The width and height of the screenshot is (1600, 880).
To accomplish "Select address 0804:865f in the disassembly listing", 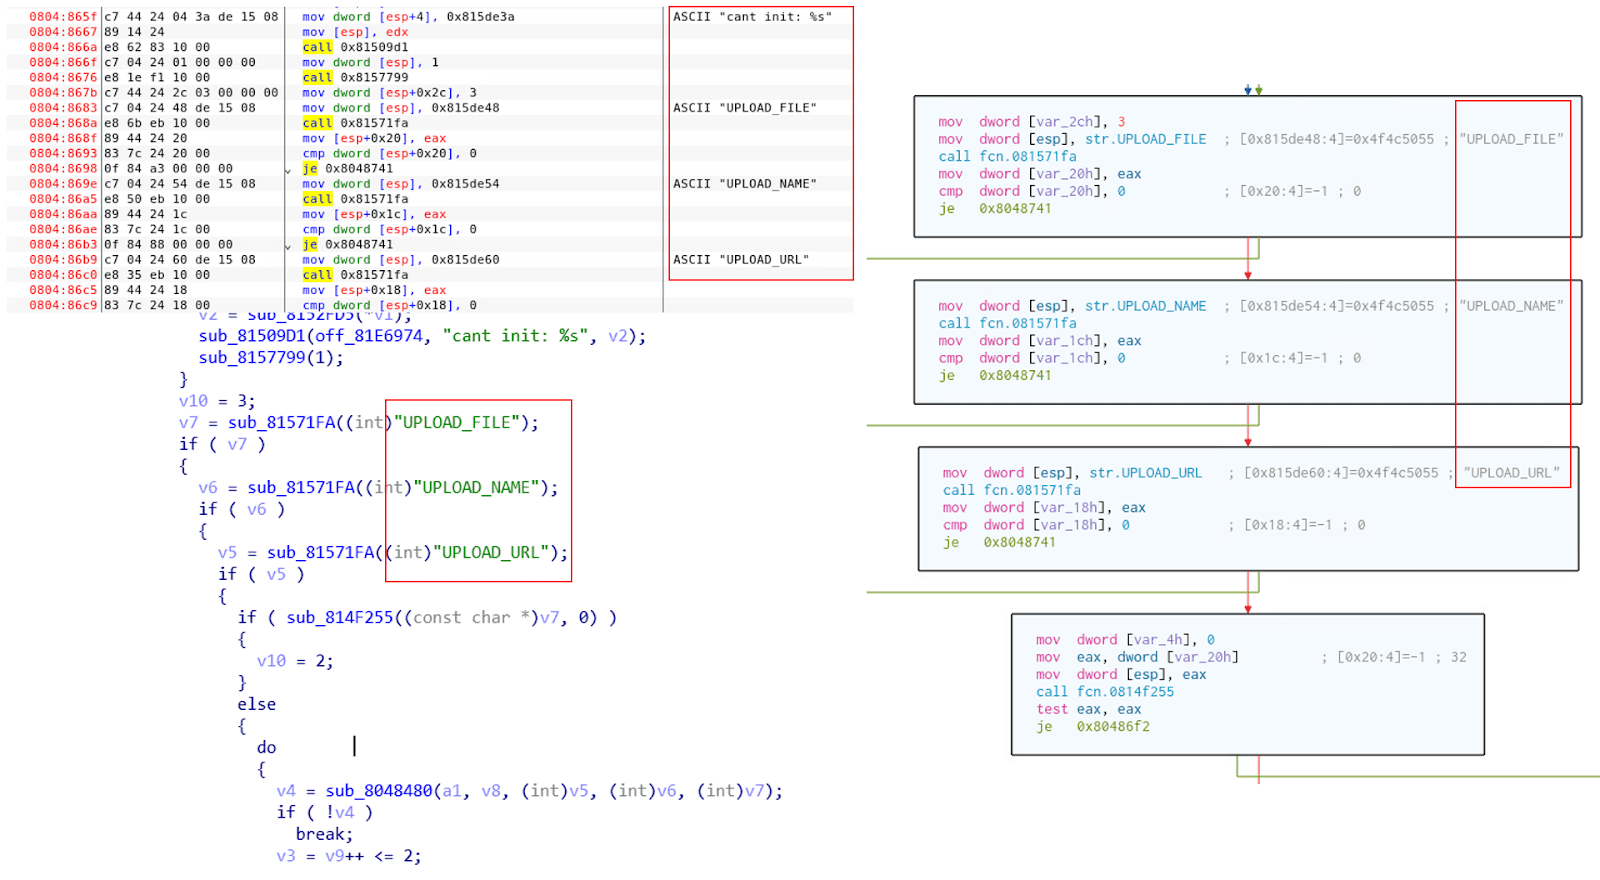I will 63,17.
